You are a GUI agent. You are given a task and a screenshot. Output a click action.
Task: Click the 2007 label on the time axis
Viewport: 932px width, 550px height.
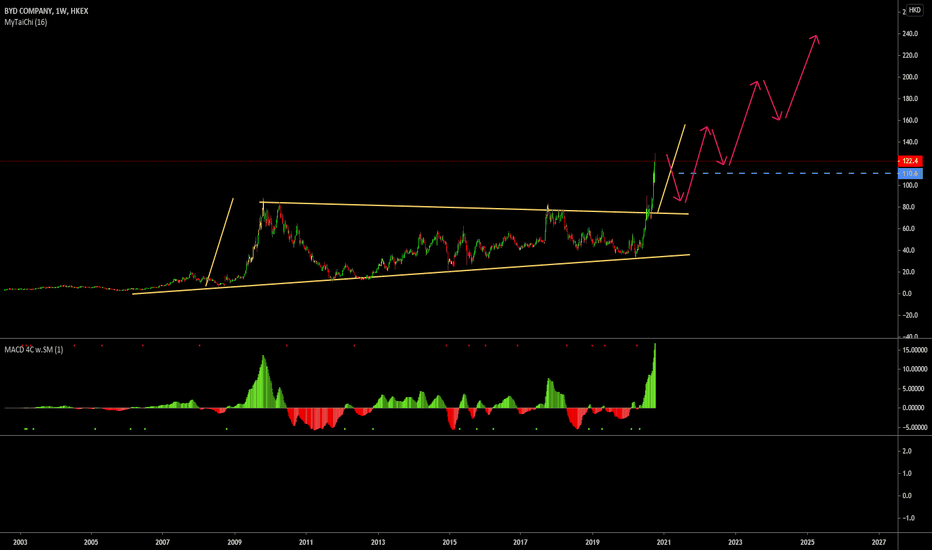[x=163, y=542]
